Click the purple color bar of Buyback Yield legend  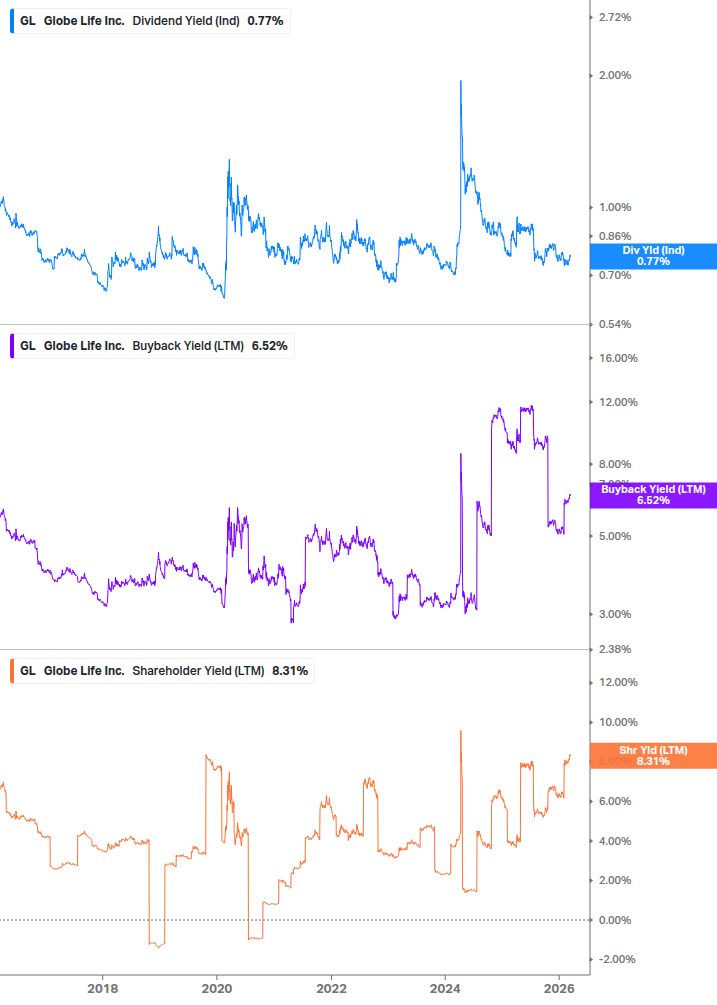pyautogui.click(x=12, y=346)
